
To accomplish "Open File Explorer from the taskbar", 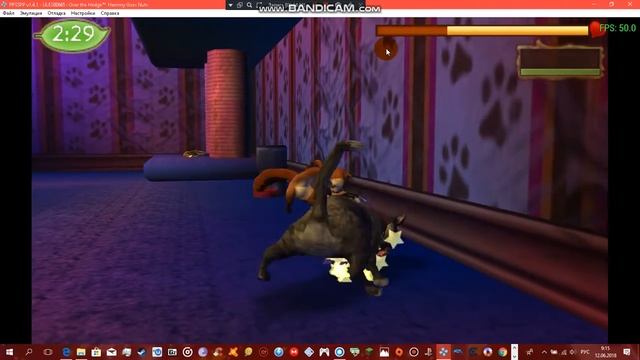I will pos(81,352).
